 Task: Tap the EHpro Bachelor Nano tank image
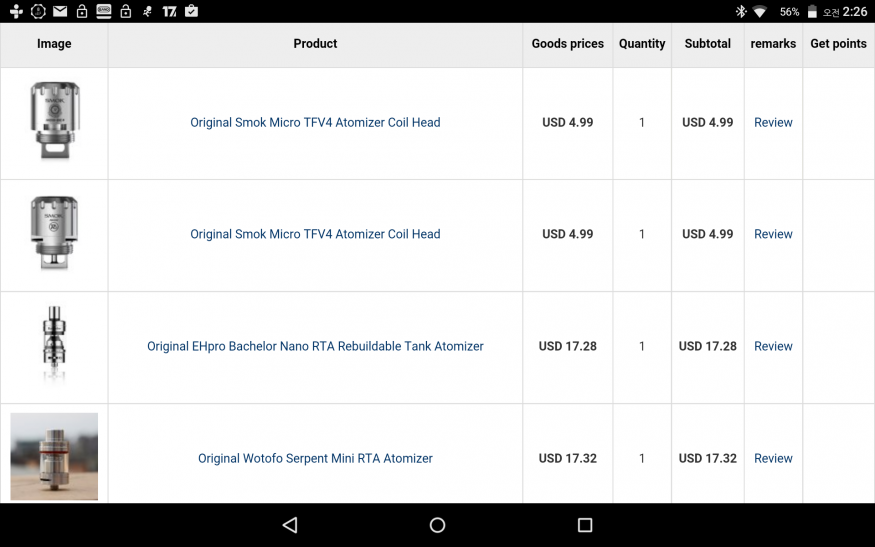54,346
